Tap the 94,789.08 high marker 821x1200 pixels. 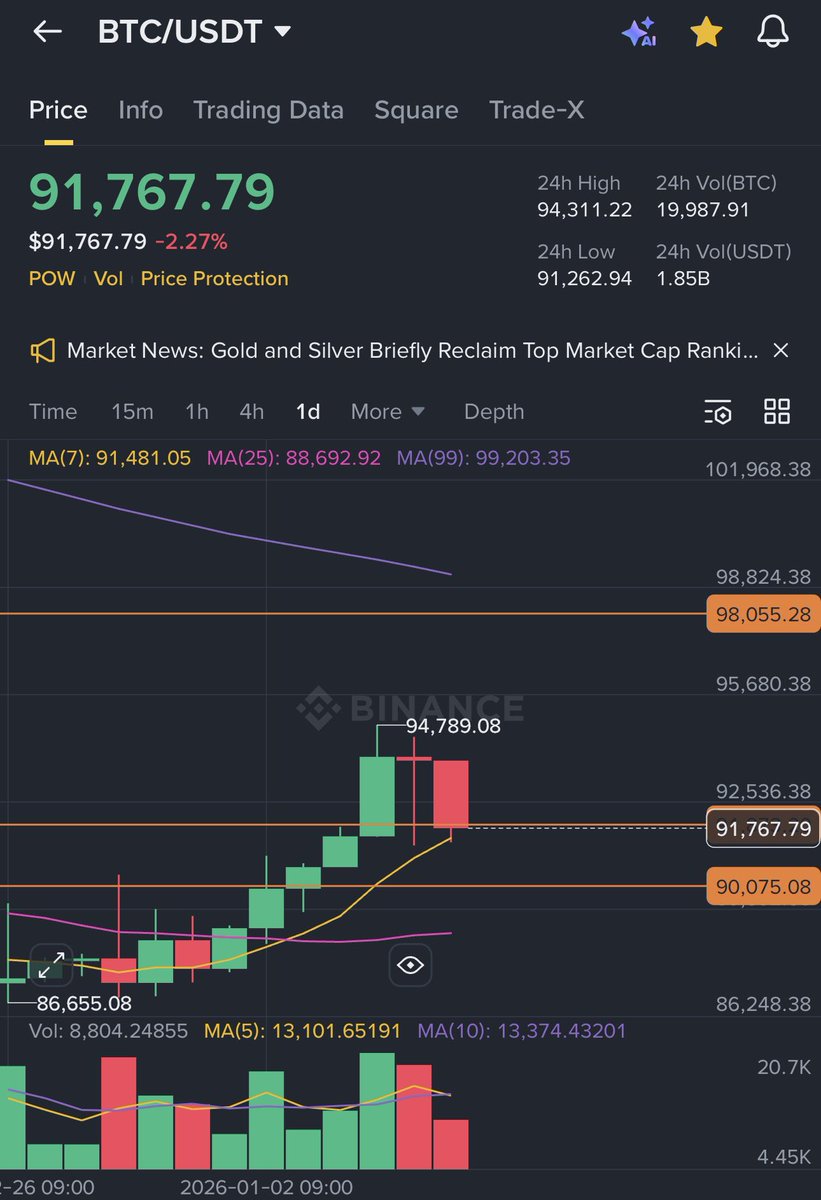453,726
